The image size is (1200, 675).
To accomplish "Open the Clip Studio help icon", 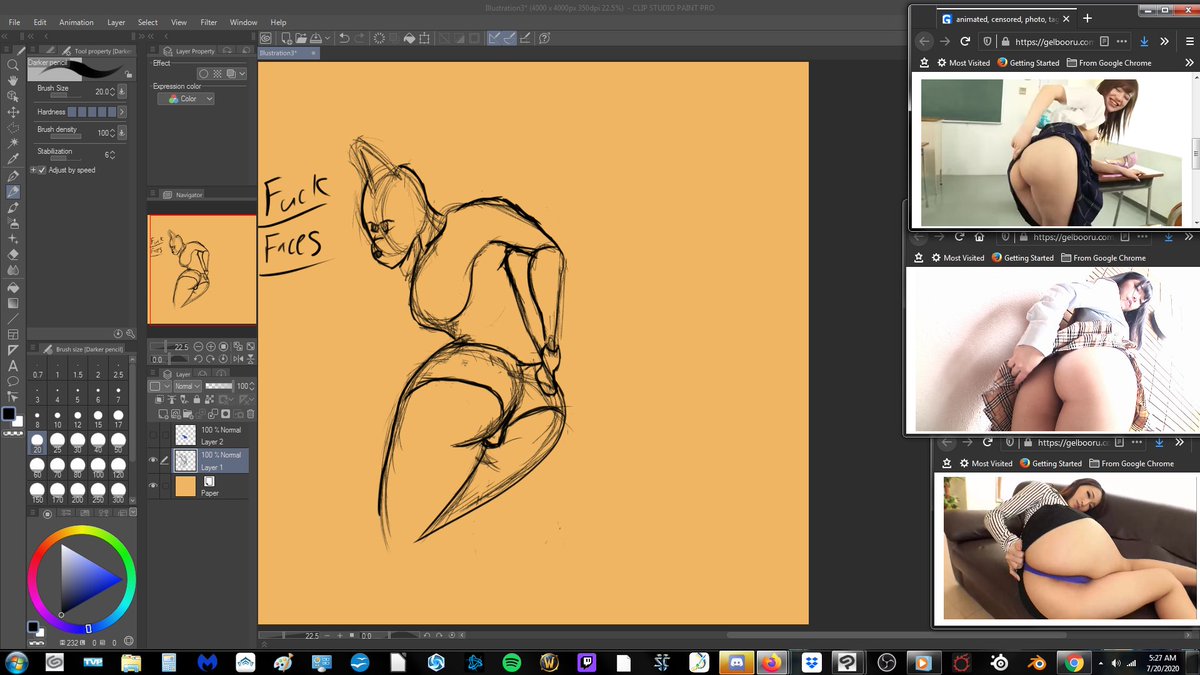I will tap(545, 38).
